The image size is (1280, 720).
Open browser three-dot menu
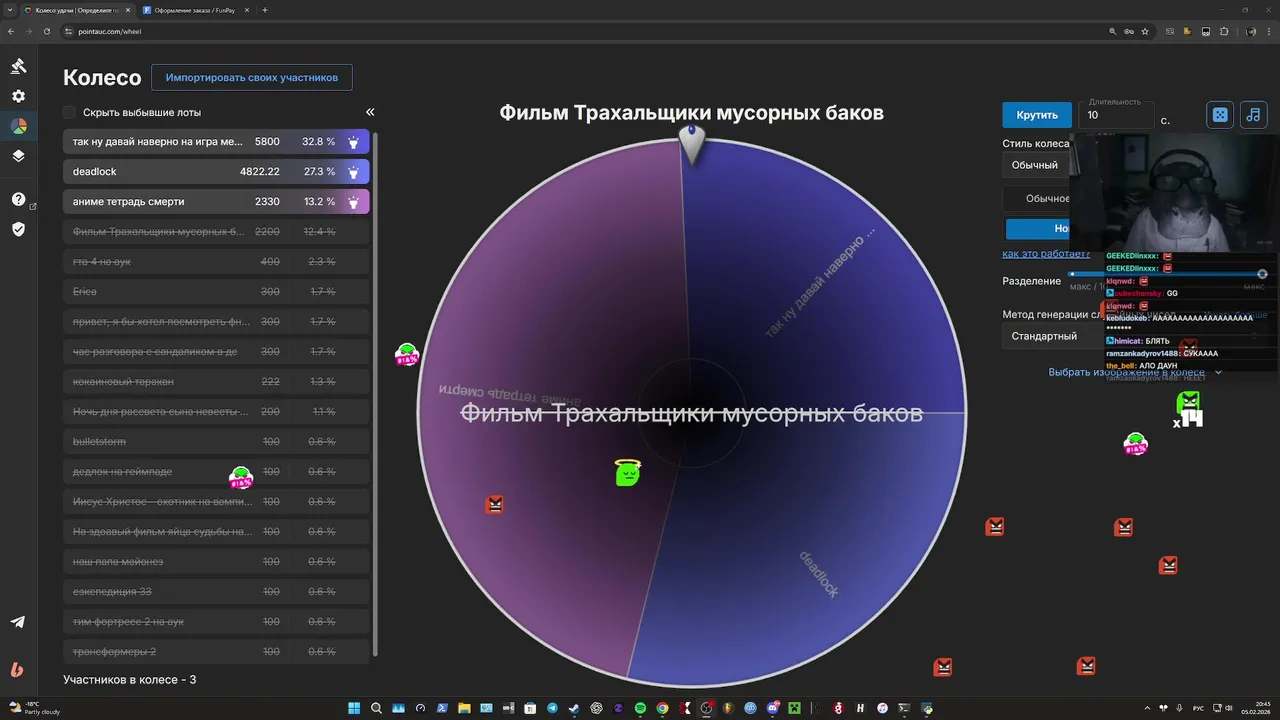[x=1269, y=31]
